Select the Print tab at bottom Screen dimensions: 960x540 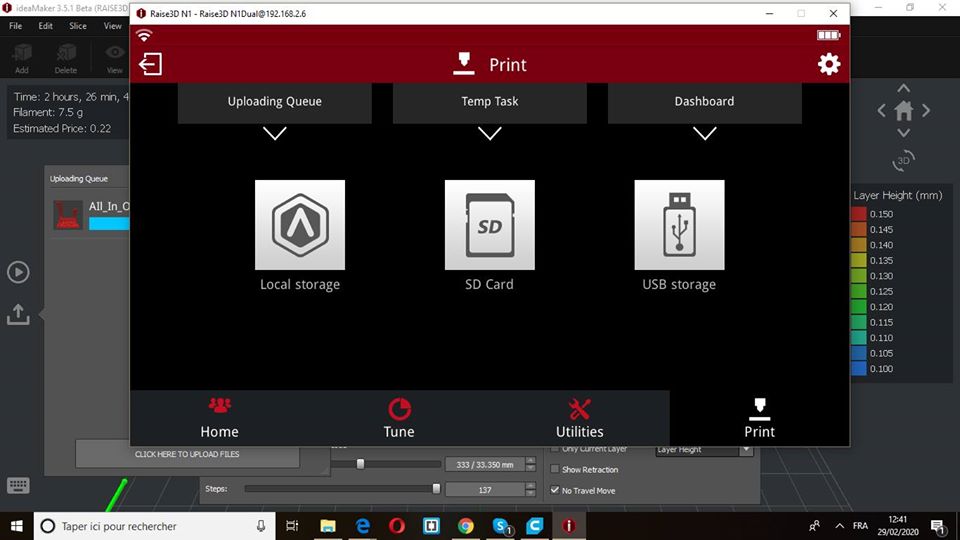(760, 418)
